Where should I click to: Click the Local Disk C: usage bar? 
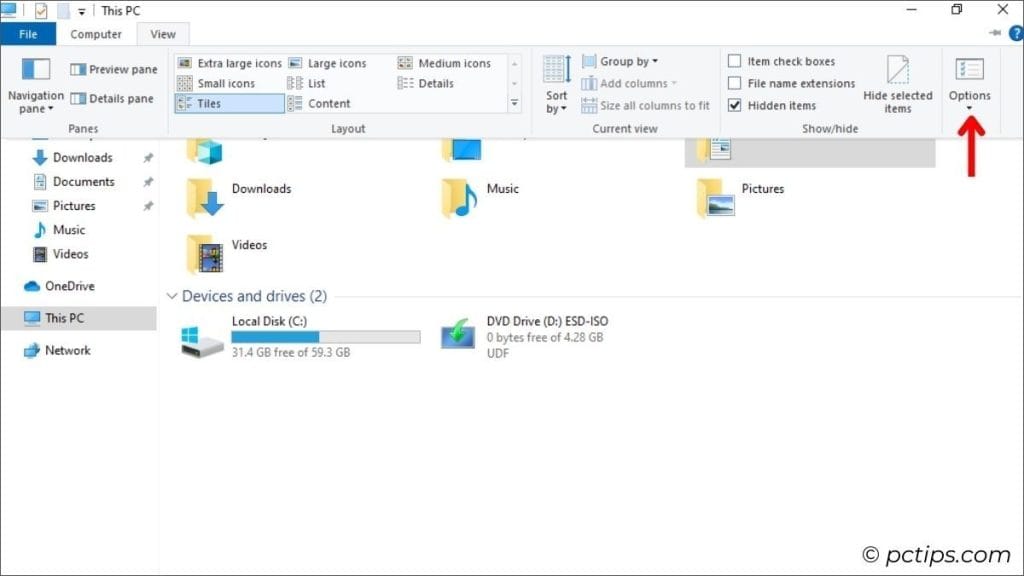[x=325, y=335]
